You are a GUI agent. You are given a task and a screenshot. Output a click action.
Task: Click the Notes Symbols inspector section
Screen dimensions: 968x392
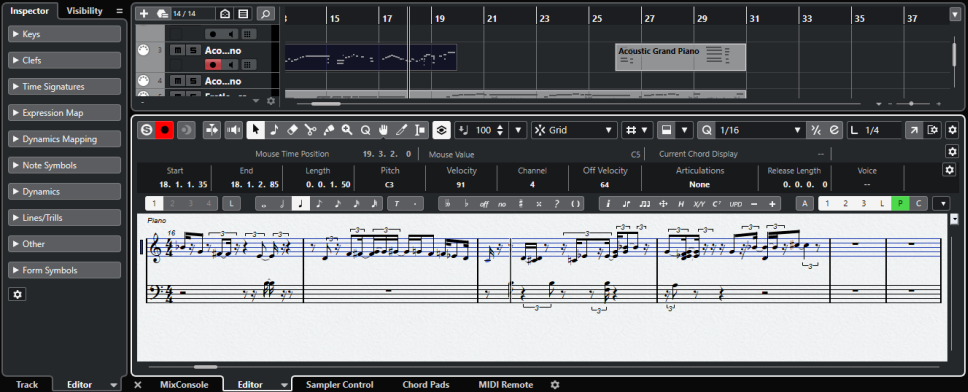[64, 165]
